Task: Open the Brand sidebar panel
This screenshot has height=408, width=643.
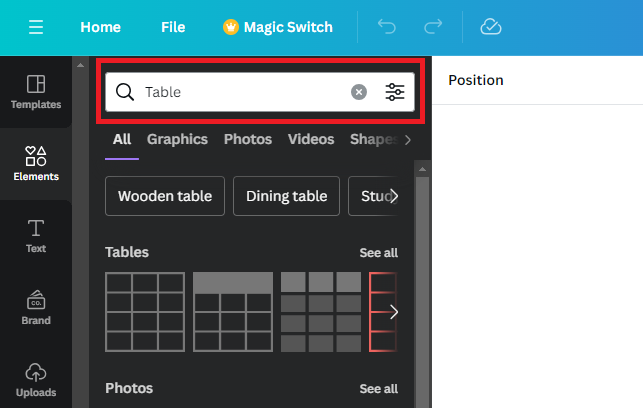Action: coord(36,308)
